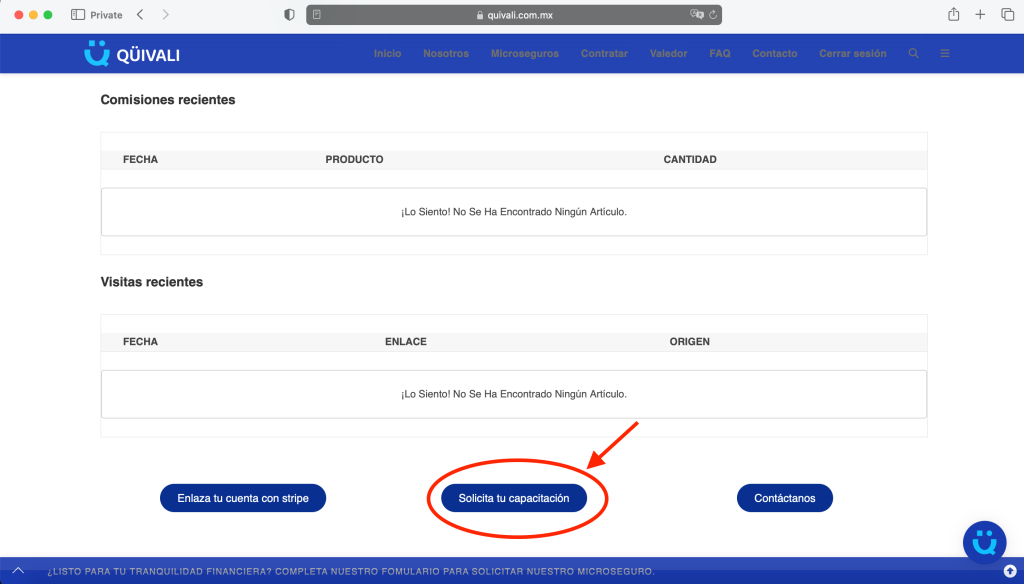This screenshot has width=1024, height=584.
Task: Reload the page with the refresh icon
Action: tap(713, 14)
